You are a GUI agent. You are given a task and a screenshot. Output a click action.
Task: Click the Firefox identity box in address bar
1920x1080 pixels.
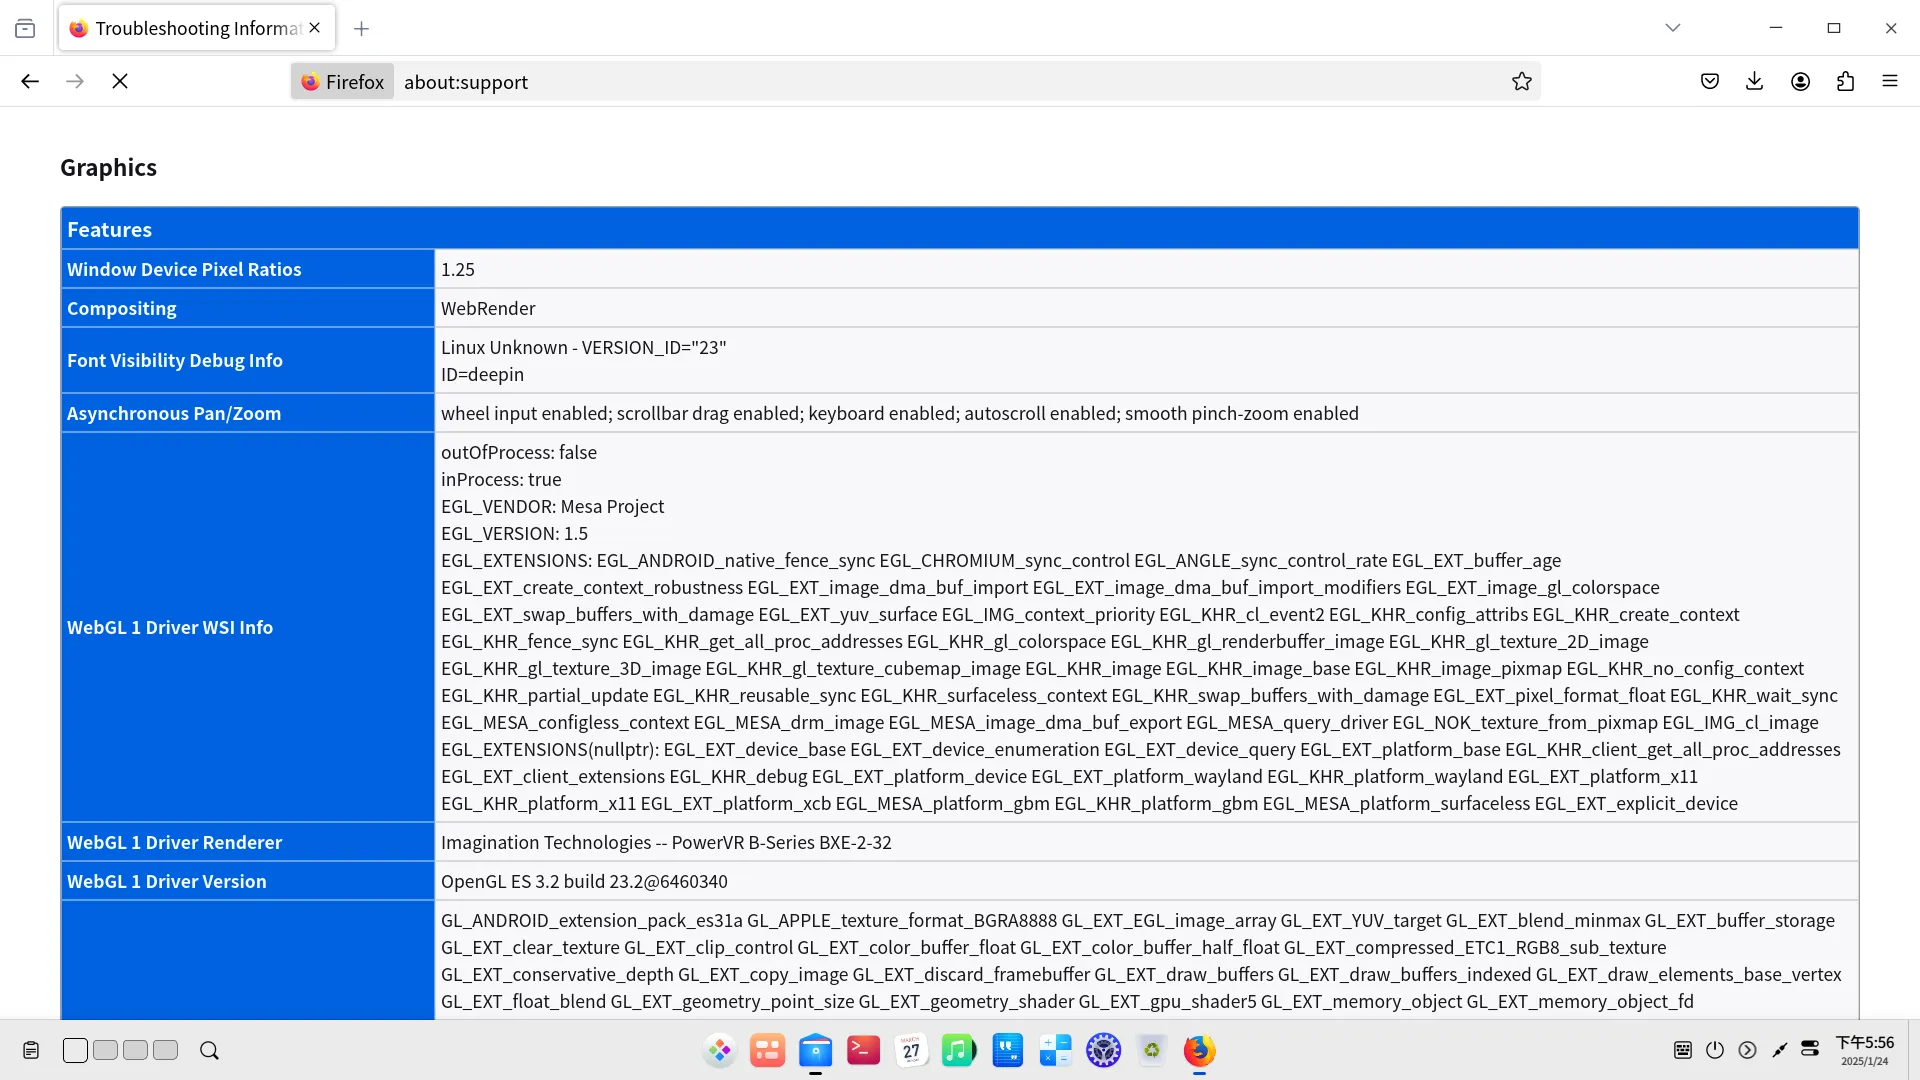click(343, 82)
